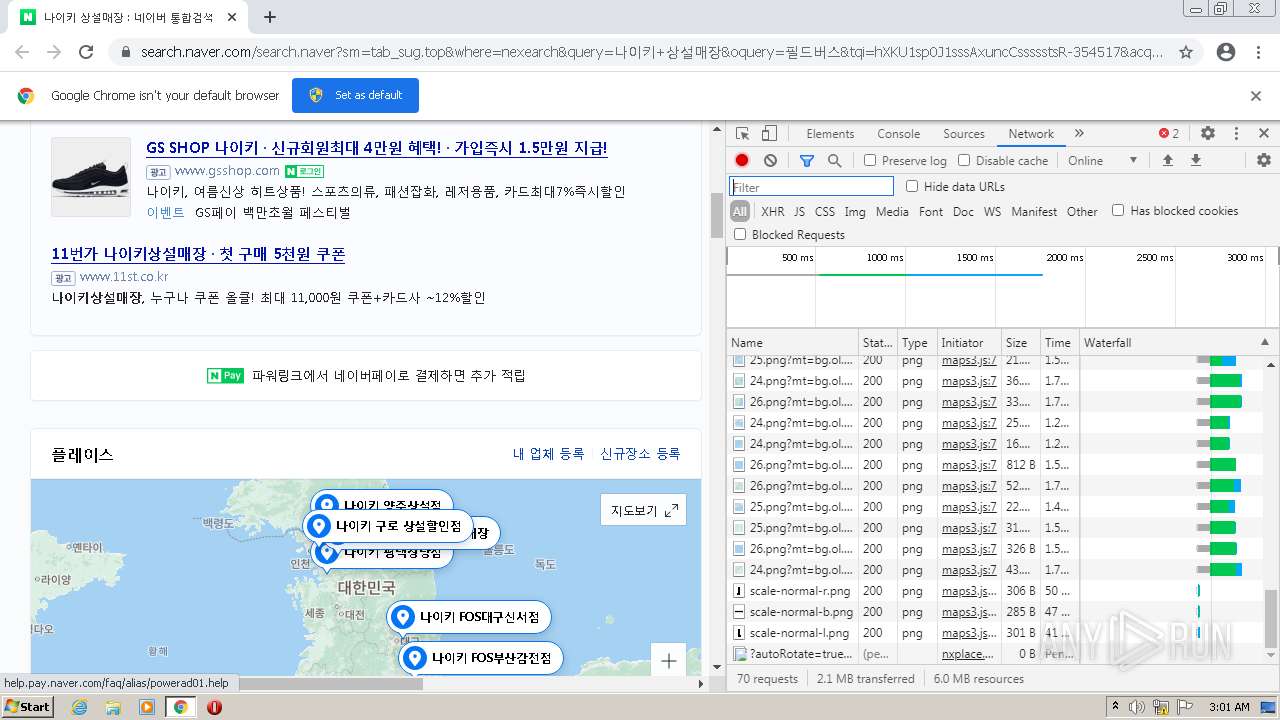
Task: Open 지도보기 expanded map view
Action: (x=644, y=511)
